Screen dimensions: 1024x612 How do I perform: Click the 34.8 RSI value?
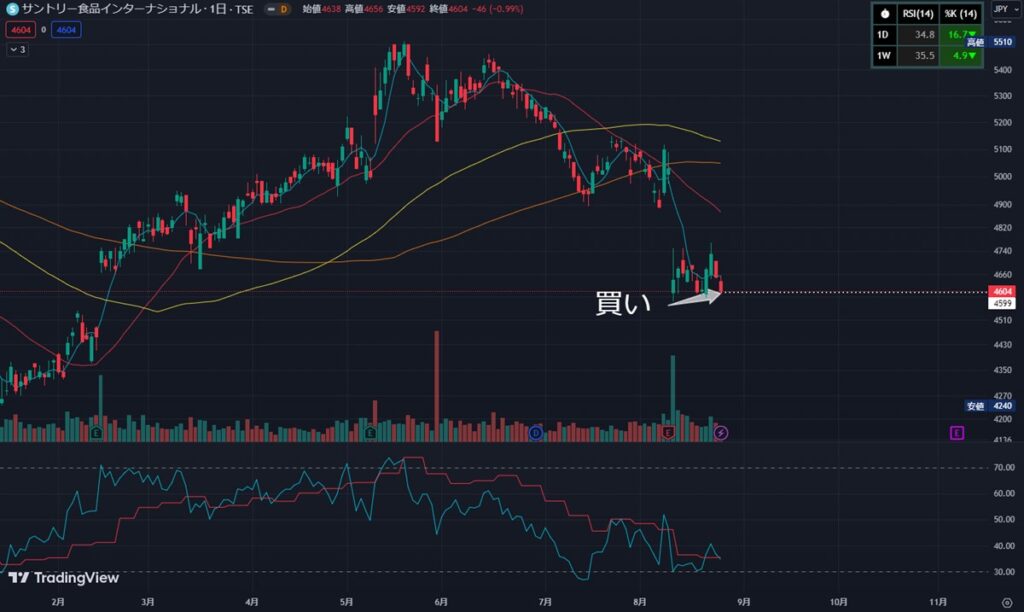click(924, 35)
